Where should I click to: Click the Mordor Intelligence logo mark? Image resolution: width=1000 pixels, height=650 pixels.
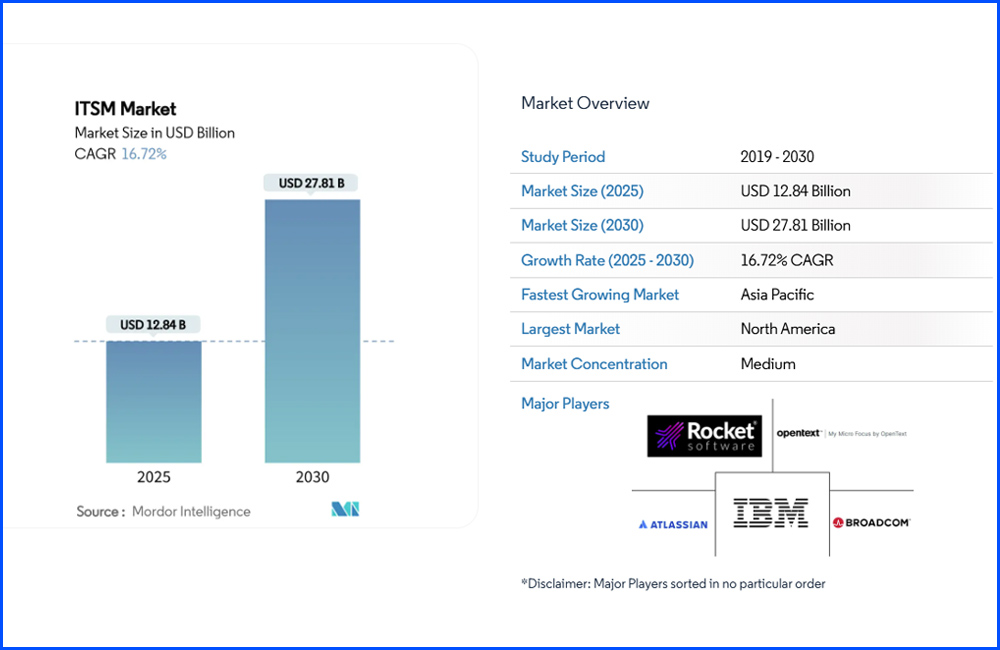[345, 510]
